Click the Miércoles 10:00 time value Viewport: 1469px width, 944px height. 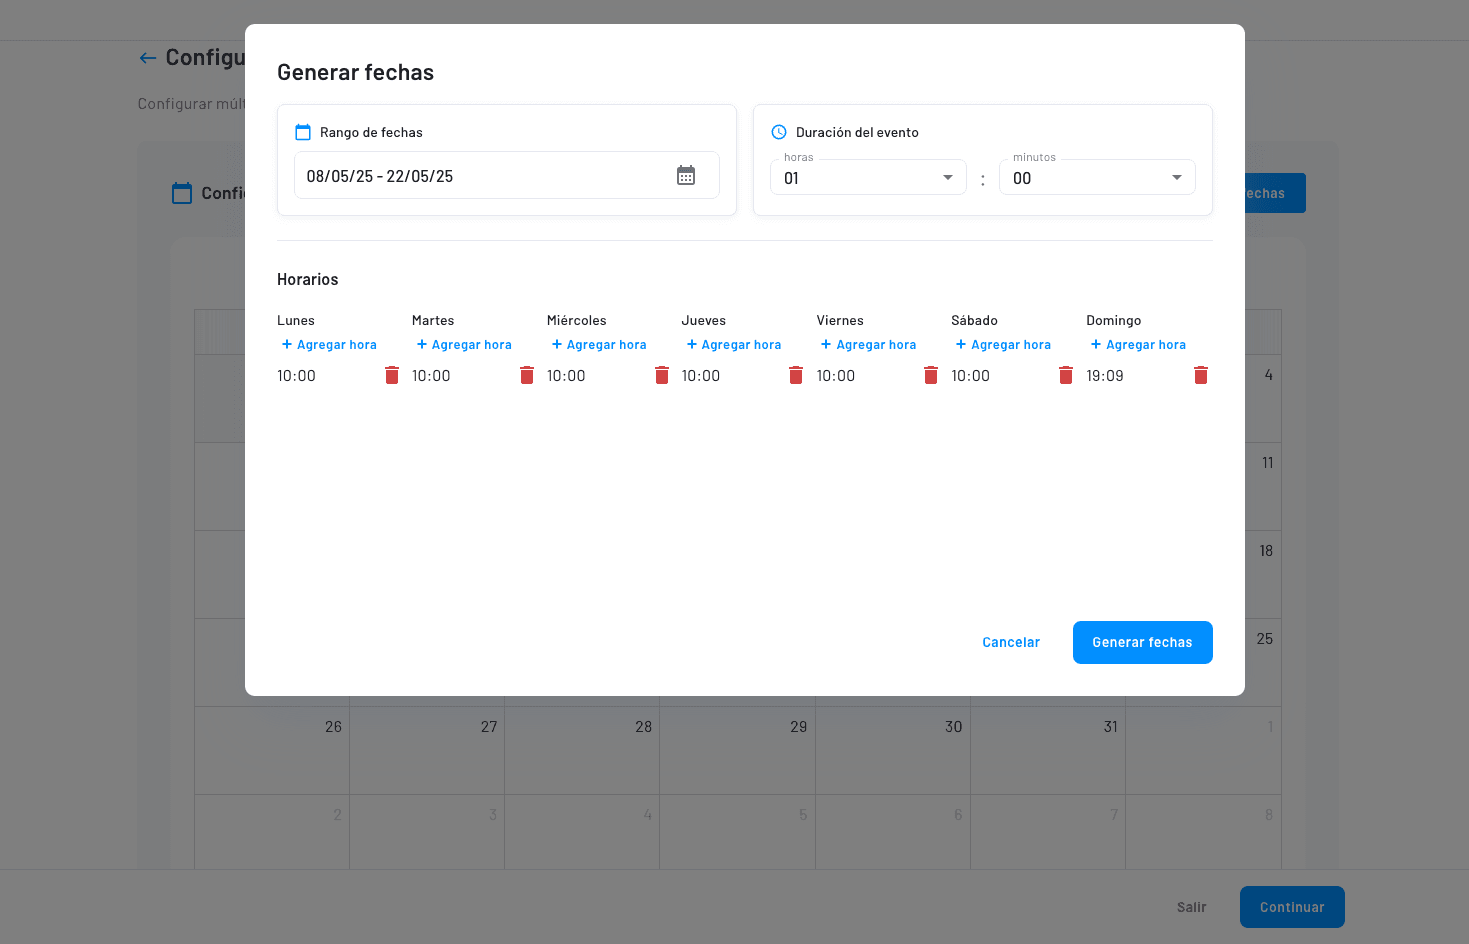click(x=566, y=376)
